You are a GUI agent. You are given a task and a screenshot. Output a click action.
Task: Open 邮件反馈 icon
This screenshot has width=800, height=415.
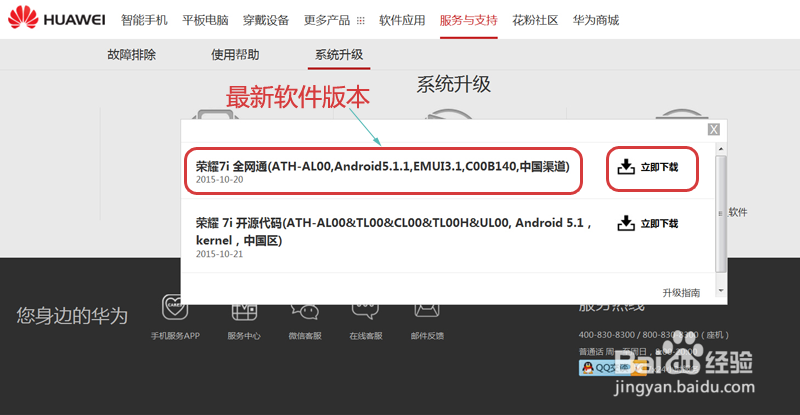point(427,309)
